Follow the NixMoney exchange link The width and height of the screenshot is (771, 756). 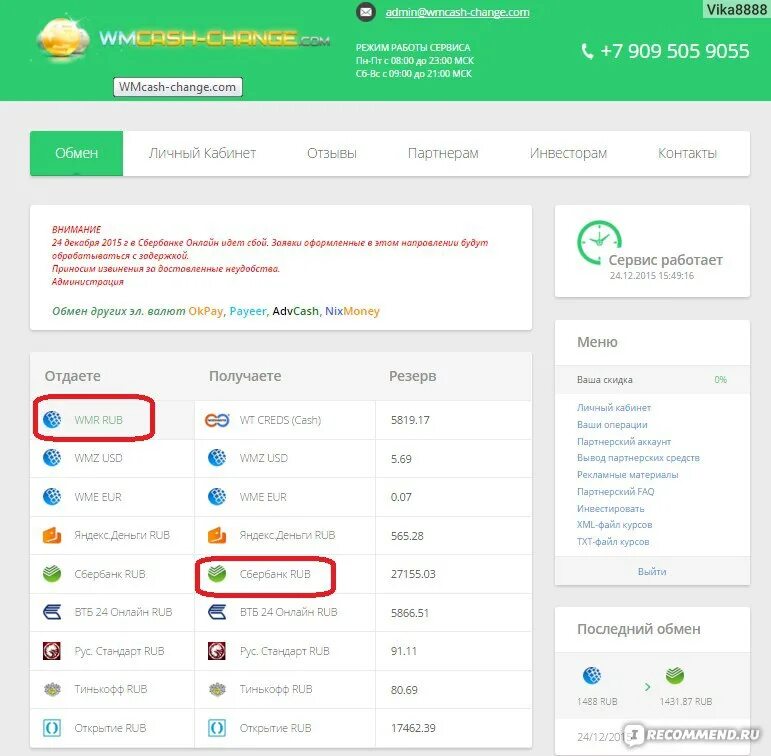[352, 311]
